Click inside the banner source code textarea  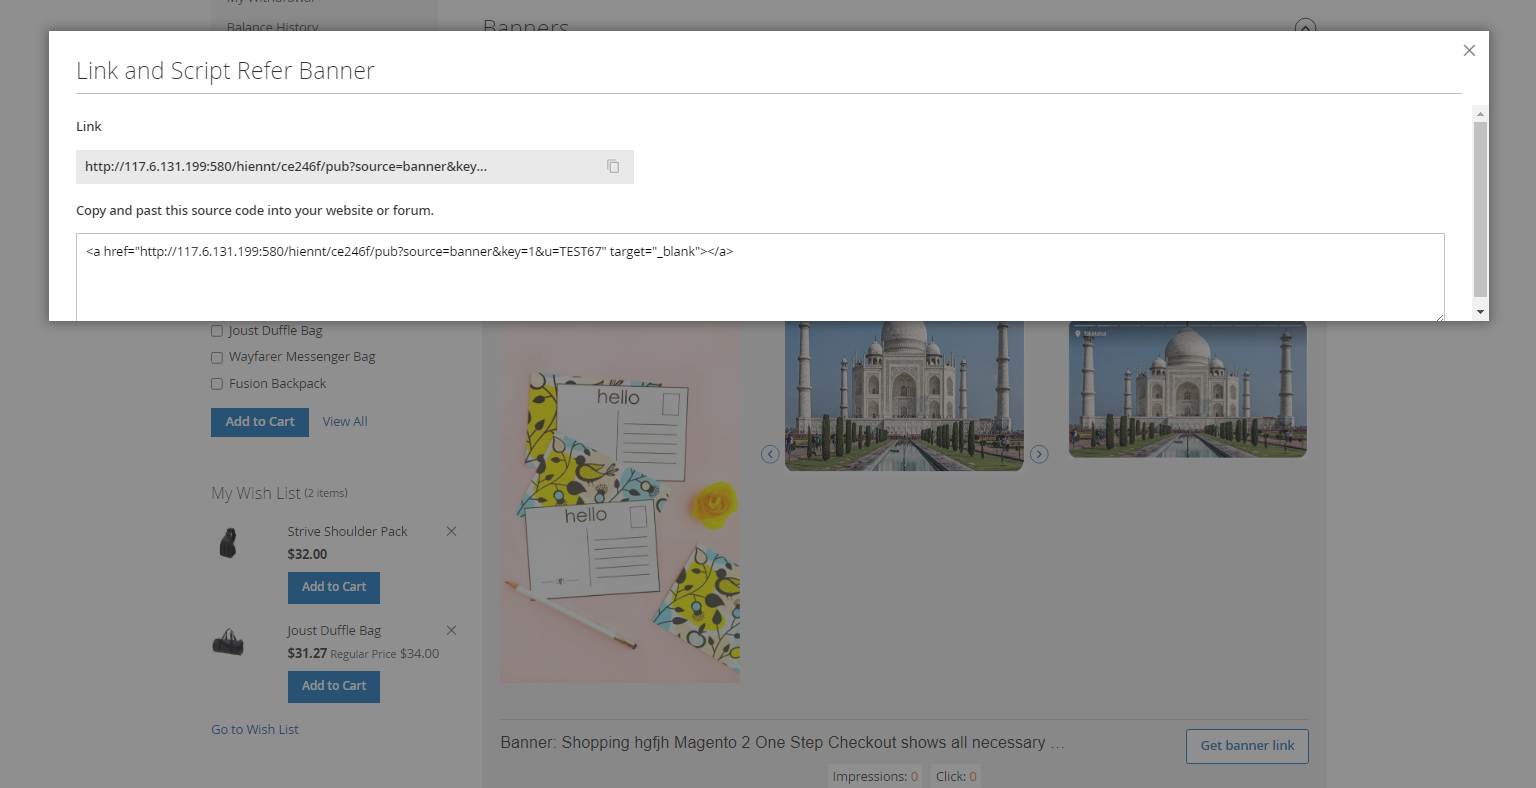point(760,285)
